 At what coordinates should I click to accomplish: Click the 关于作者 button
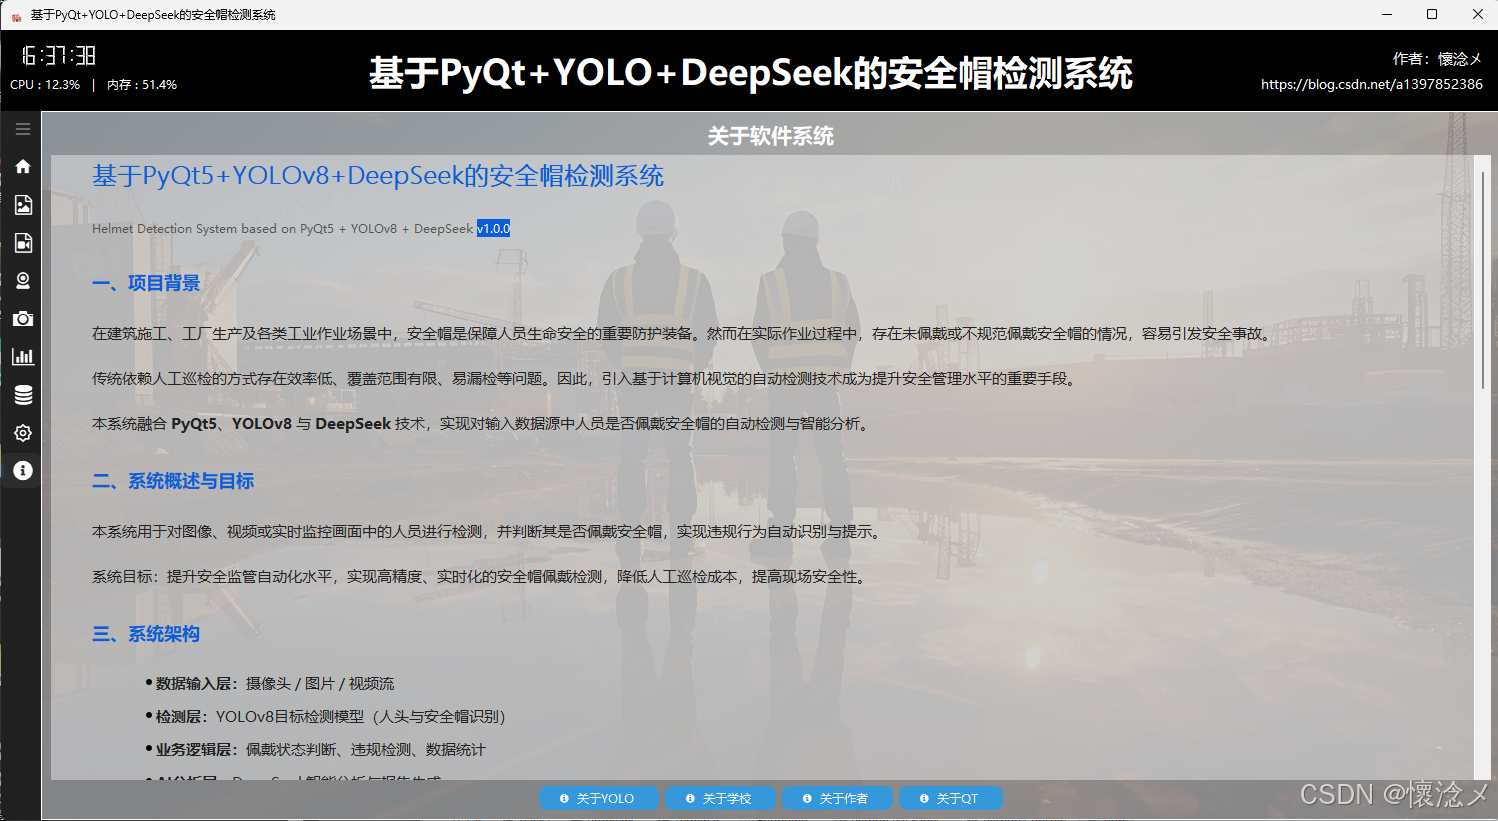[837, 798]
